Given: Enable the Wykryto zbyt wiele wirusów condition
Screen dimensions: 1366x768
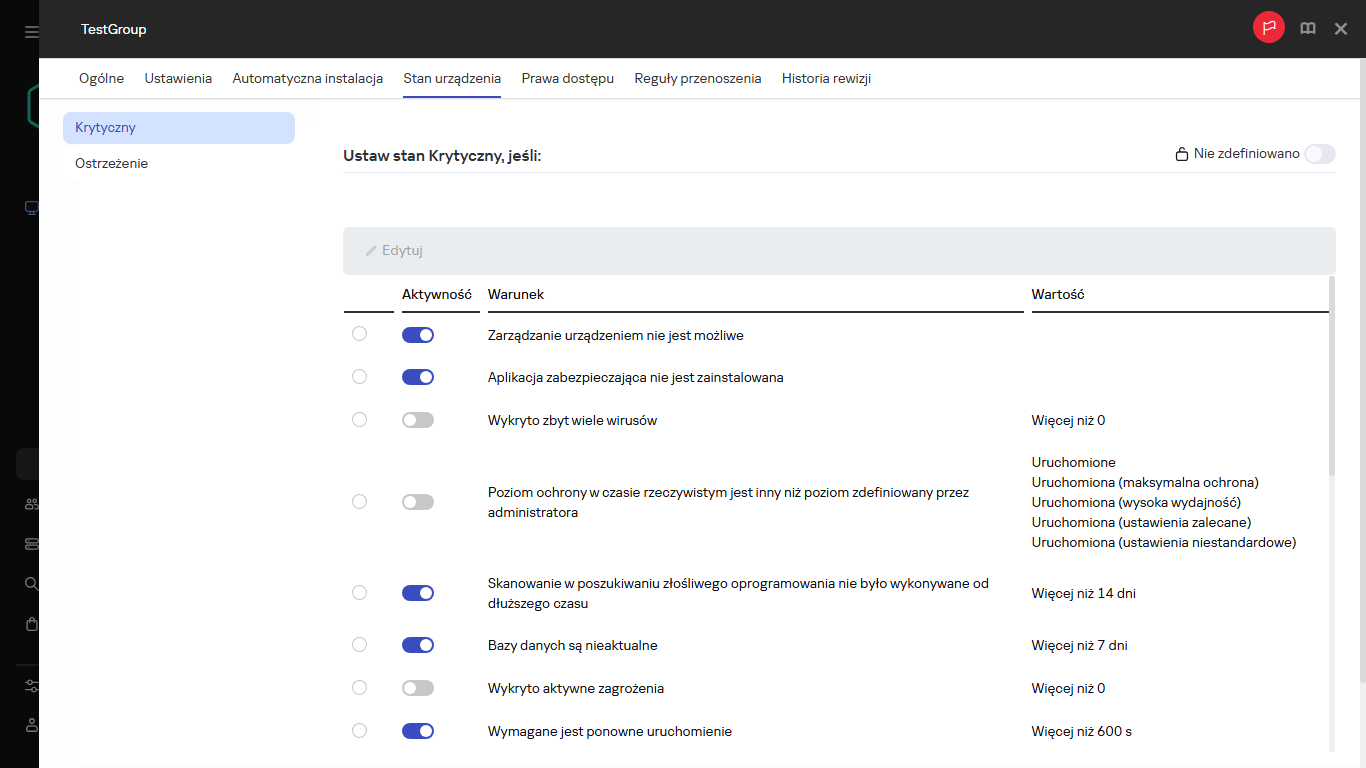Looking at the screenshot, I should point(418,420).
